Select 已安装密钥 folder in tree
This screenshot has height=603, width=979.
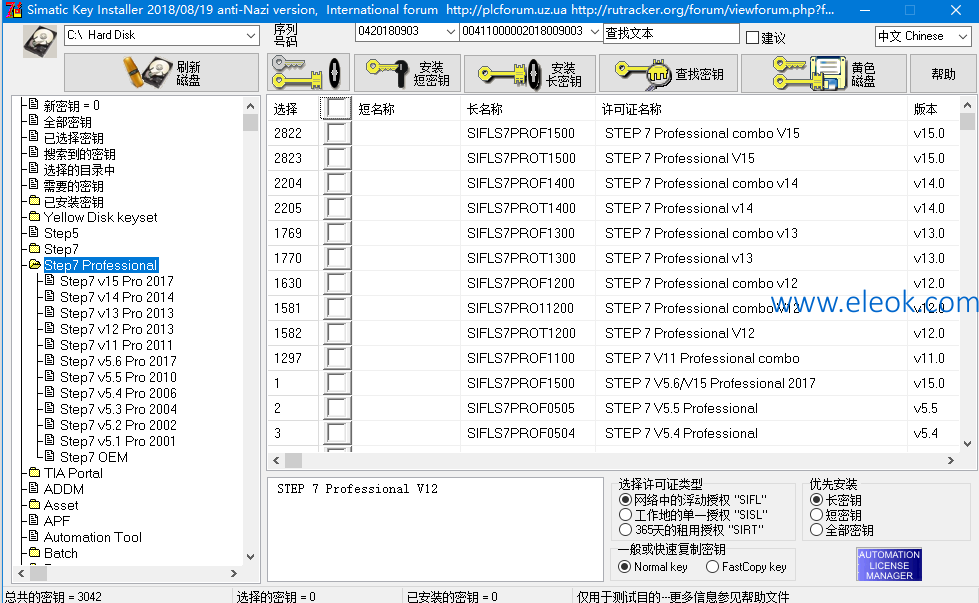coord(74,202)
